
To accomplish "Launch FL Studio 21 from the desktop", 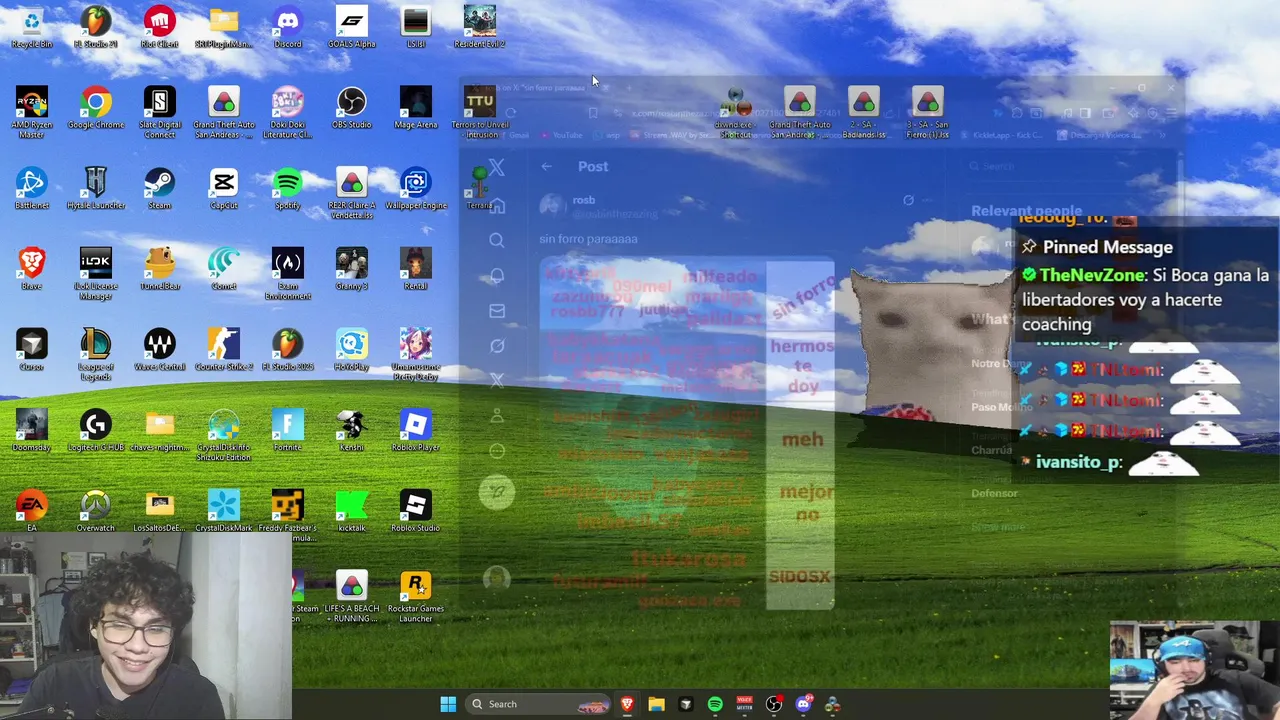I will [x=96, y=27].
